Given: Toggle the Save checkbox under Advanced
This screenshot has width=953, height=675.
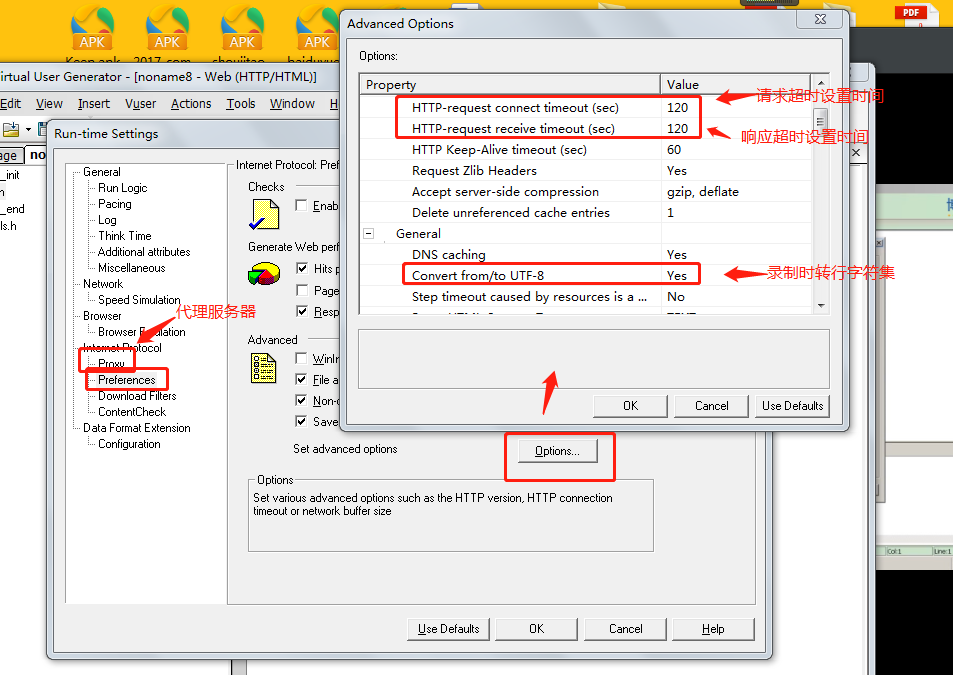Looking at the screenshot, I should (x=301, y=420).
